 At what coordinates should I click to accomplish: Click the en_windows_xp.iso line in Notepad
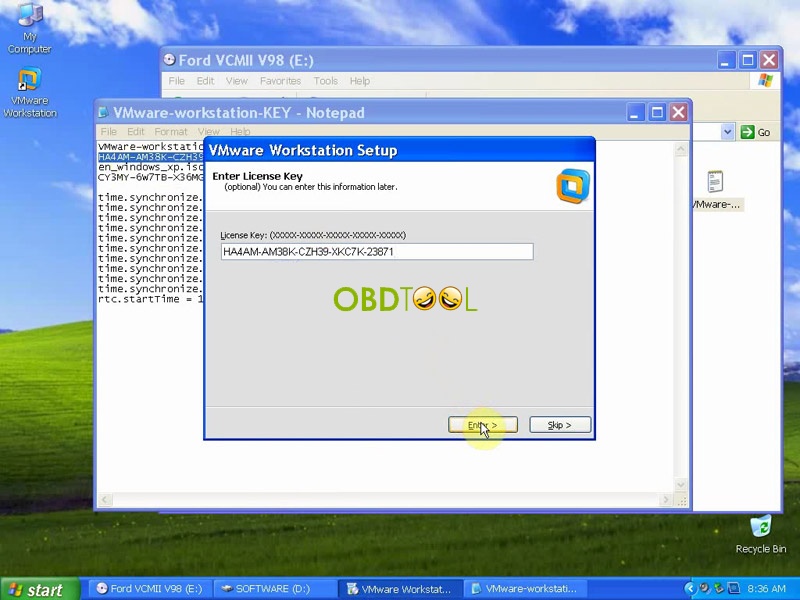pyautogui.click(x=151, y=167)
